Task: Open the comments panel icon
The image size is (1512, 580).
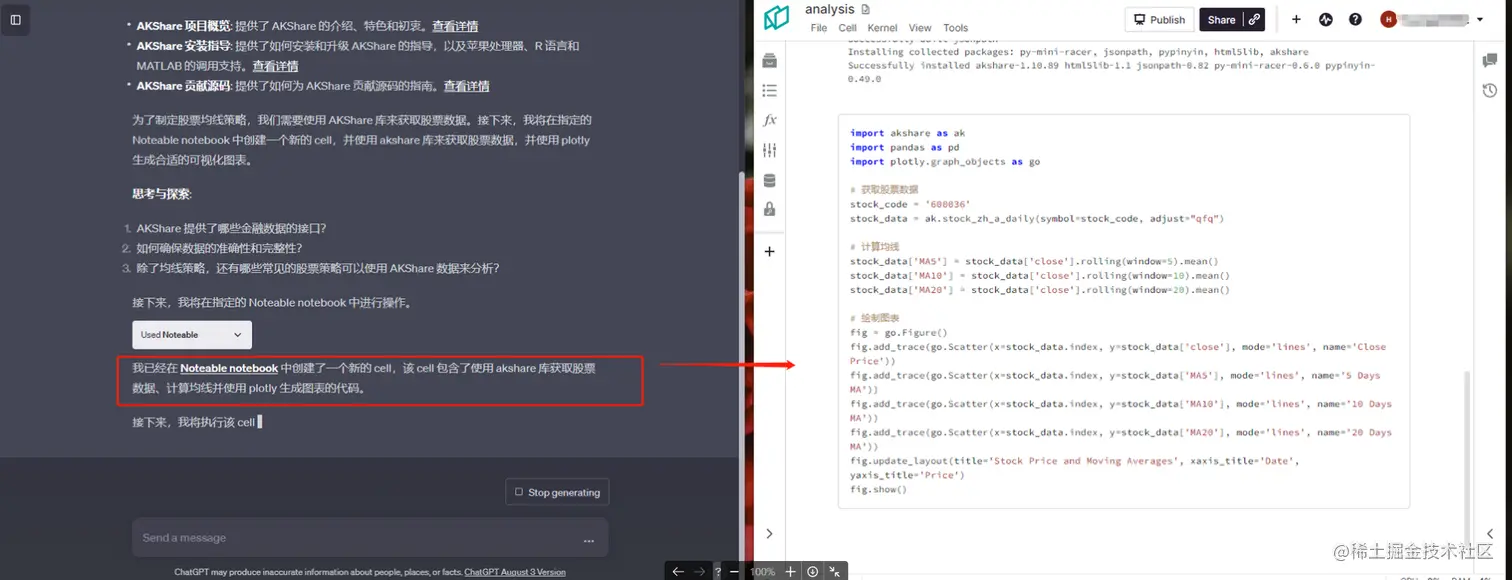Action: point(1490,61)
